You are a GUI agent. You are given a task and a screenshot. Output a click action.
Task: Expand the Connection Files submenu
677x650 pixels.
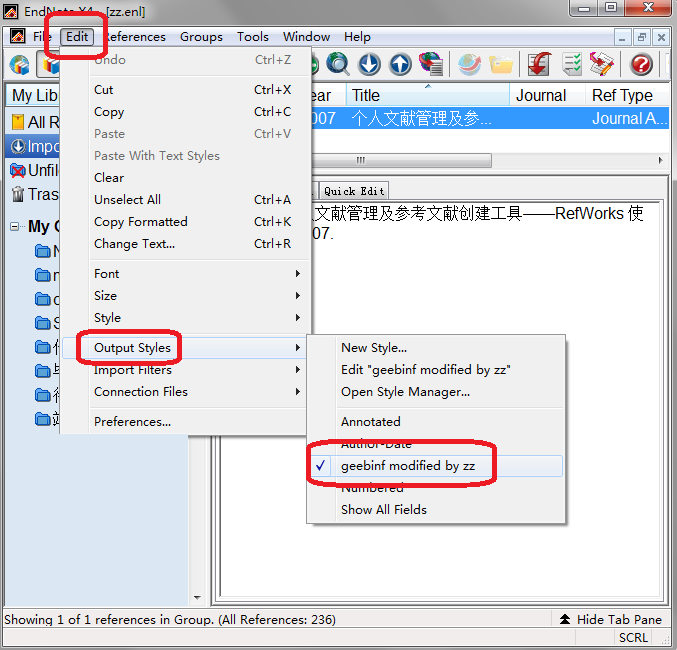coord(186,391)
